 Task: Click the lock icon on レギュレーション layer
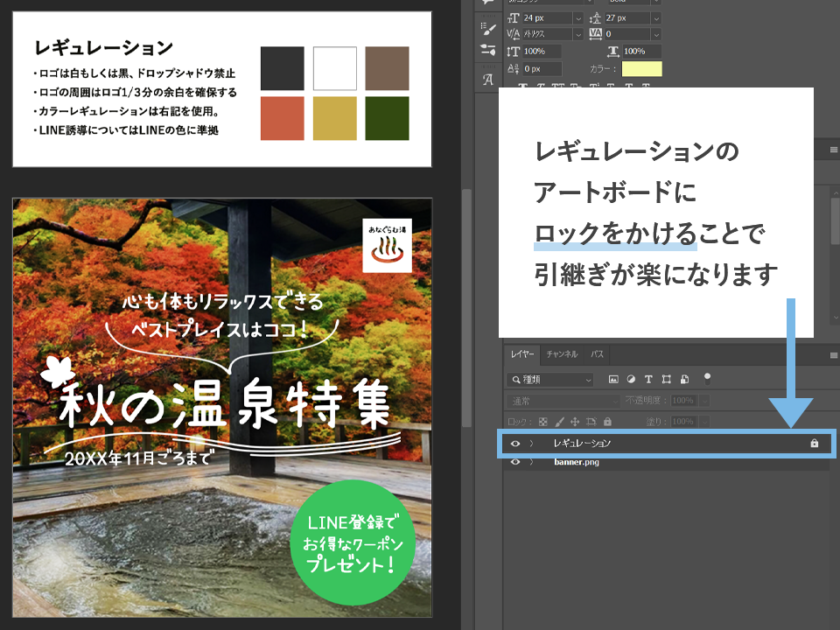(814, 443)
